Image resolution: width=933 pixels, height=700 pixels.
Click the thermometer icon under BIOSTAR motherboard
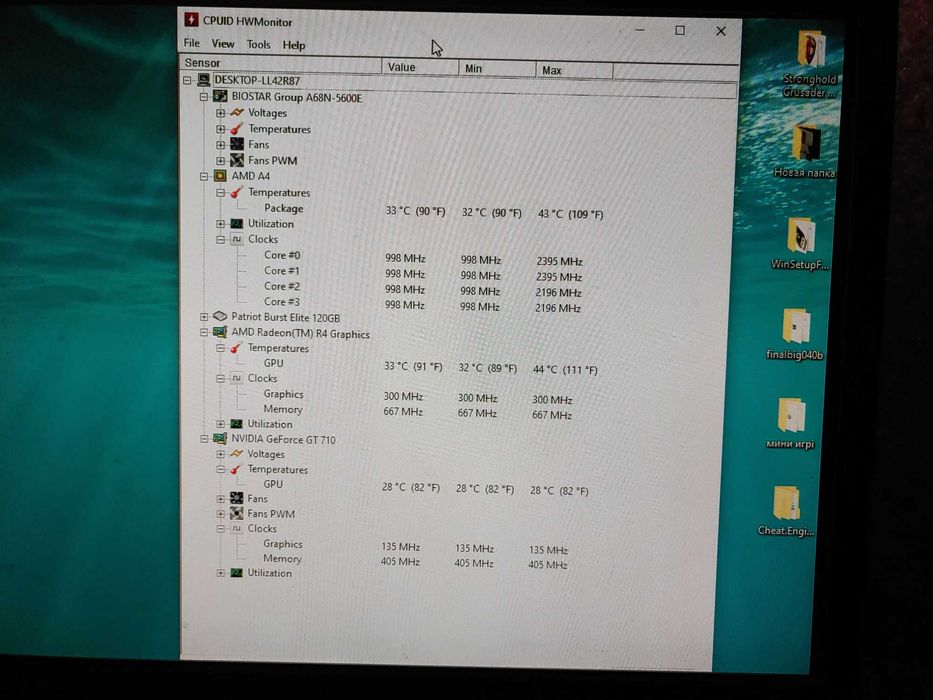[x=237, y=129]
